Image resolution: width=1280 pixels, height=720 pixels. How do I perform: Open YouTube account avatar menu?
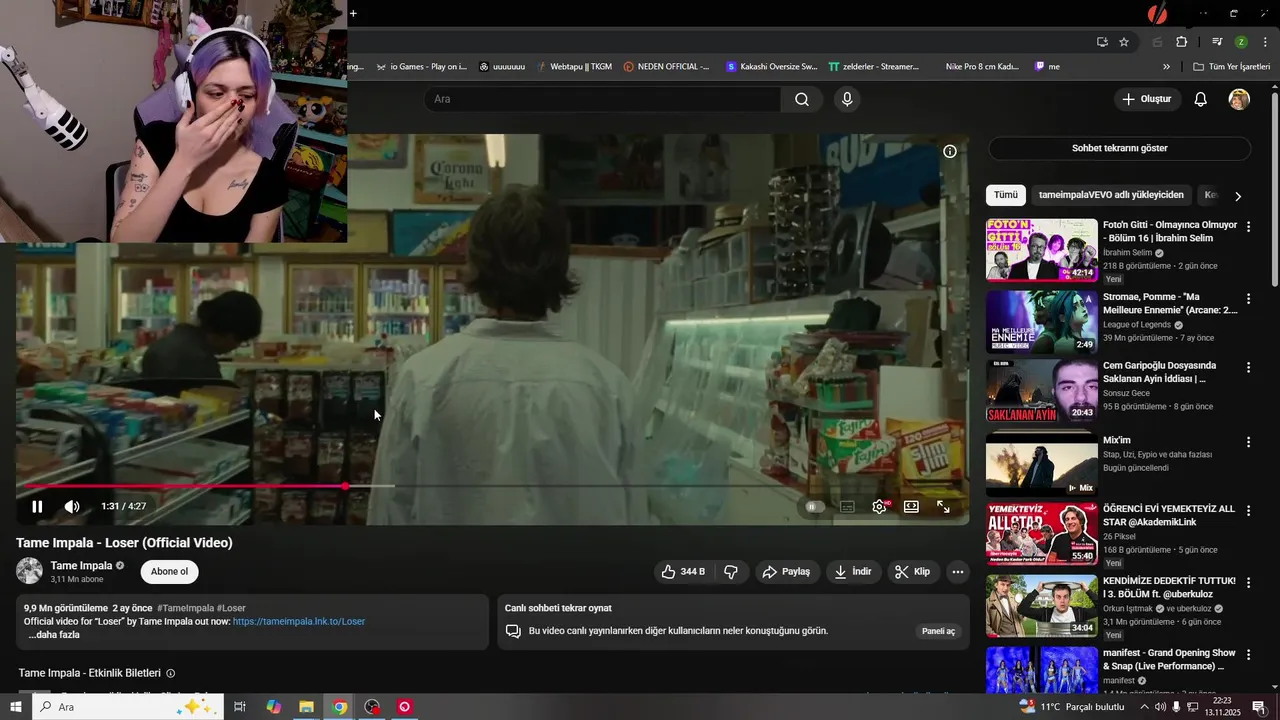[1239, 99]
